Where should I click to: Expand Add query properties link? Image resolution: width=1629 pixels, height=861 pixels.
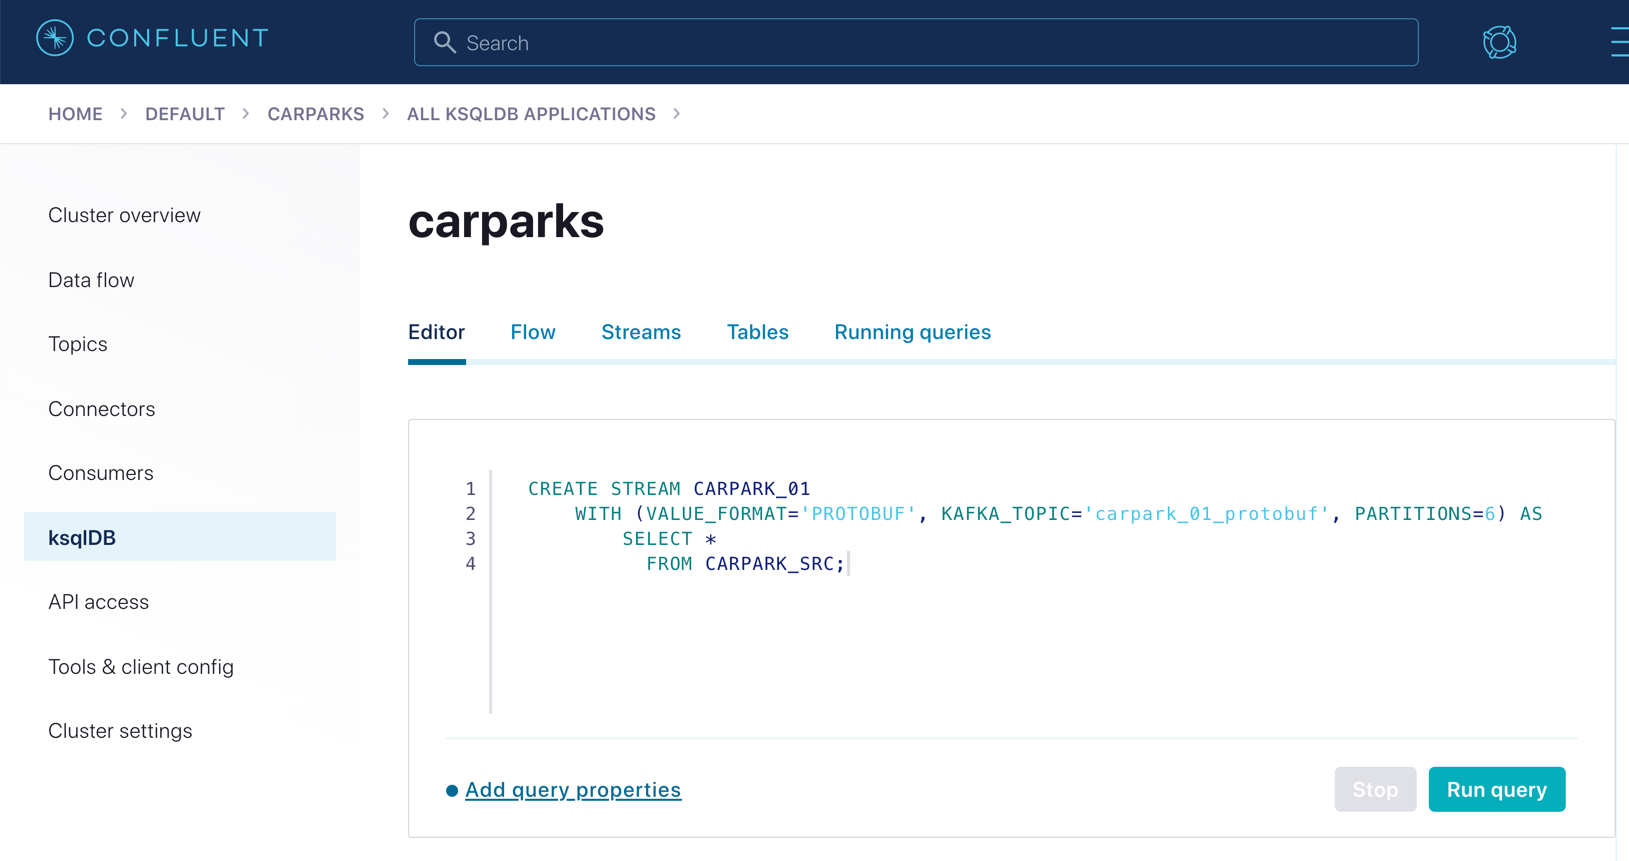pyautogui.click(x=573, y=790)
